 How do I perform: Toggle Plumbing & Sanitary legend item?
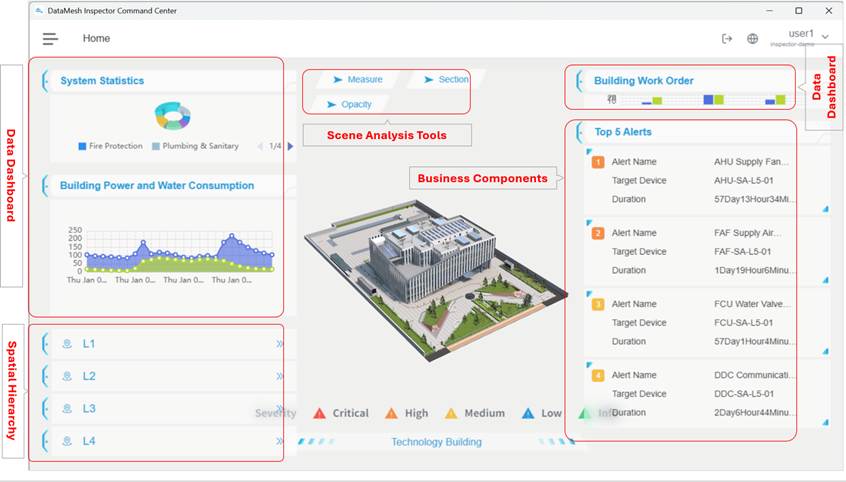point(195,146)
